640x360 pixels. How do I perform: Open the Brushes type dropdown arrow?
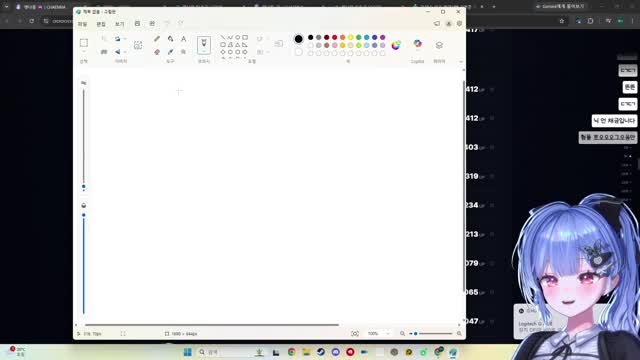204,52
